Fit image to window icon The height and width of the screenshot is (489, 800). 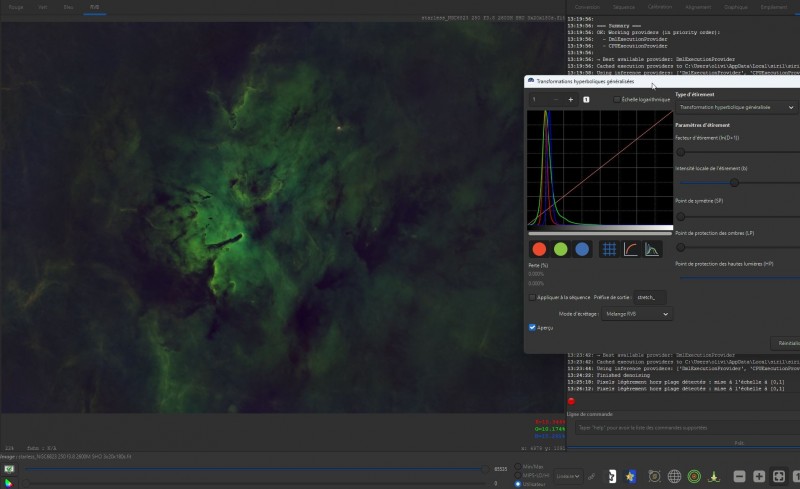[779, 476]
